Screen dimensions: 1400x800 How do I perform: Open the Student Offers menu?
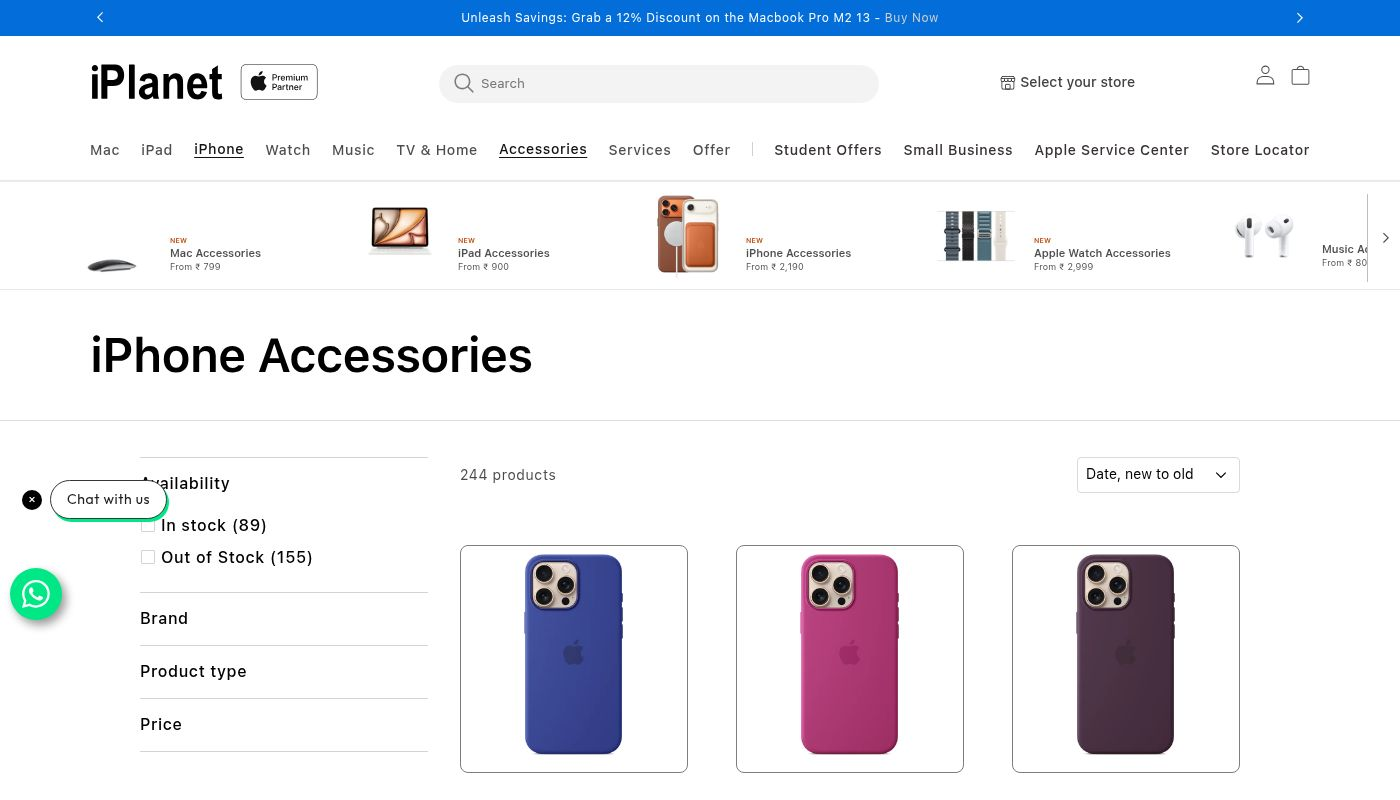click(x=827, y=150)
